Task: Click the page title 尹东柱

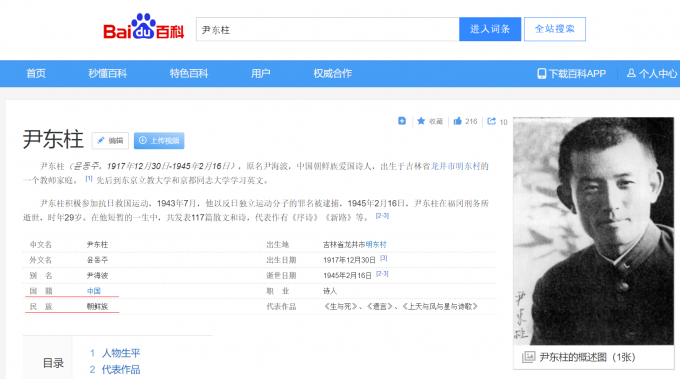Action: [53, 139]
